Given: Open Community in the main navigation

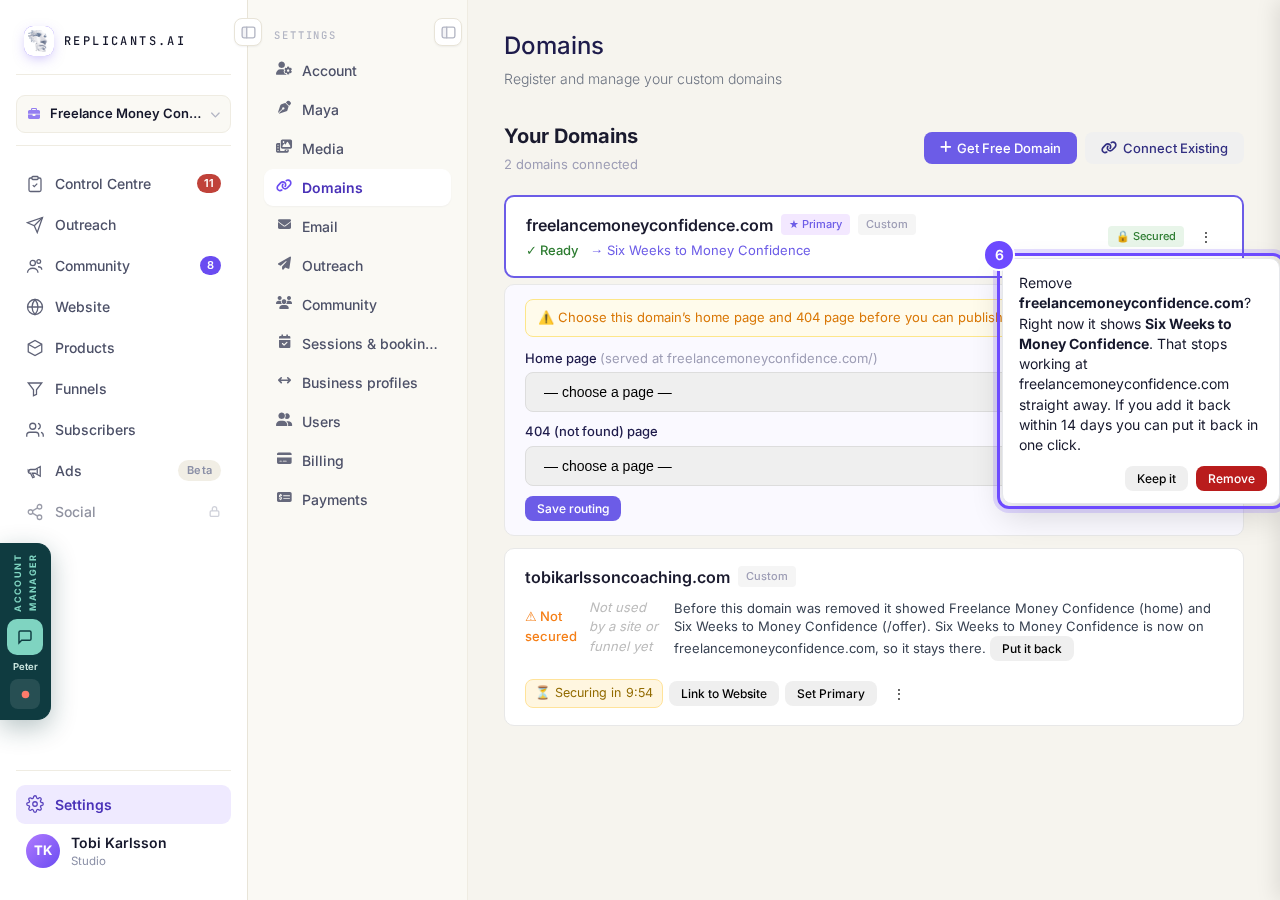Looking at the screenshot, I should click(123, 266).
